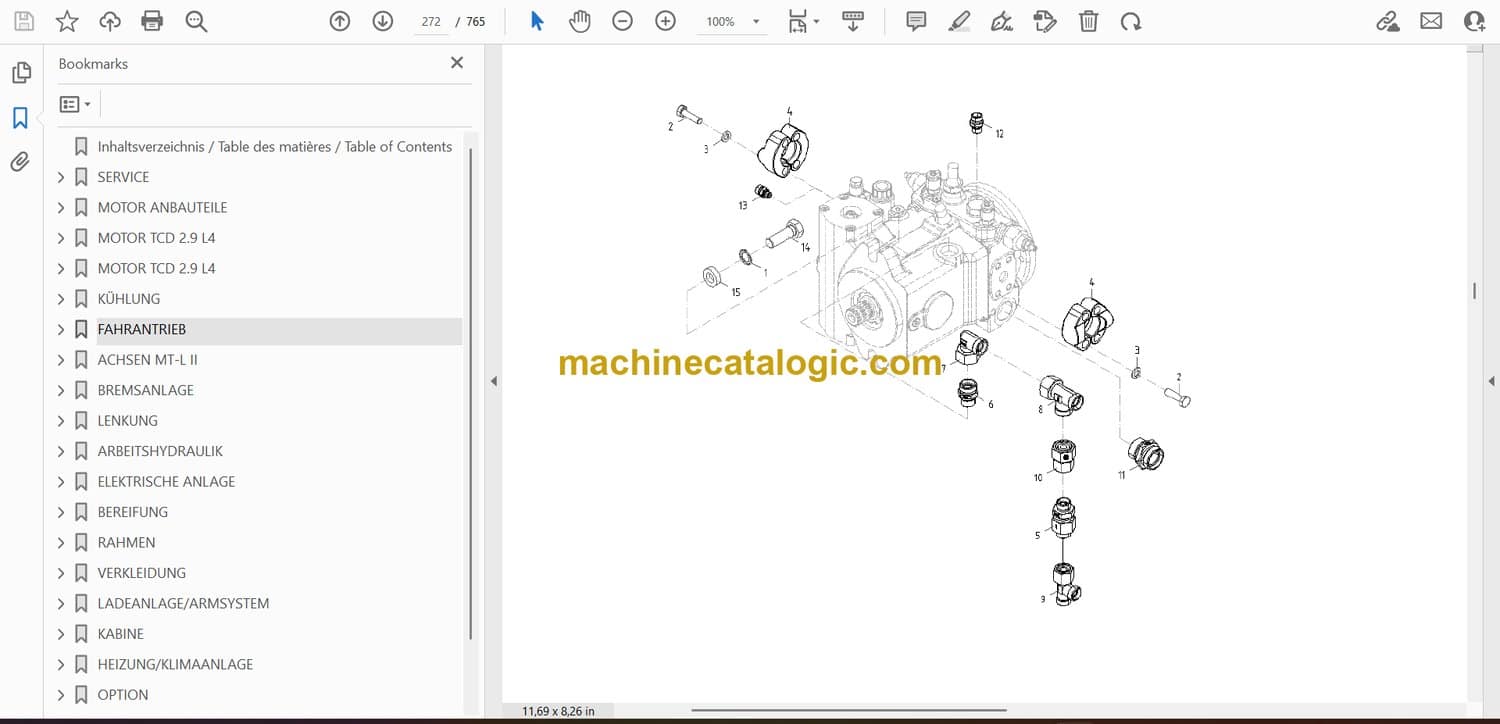Expand the BREMSANLAGE bookmark
1500x724 pixels.
(61, 390)
